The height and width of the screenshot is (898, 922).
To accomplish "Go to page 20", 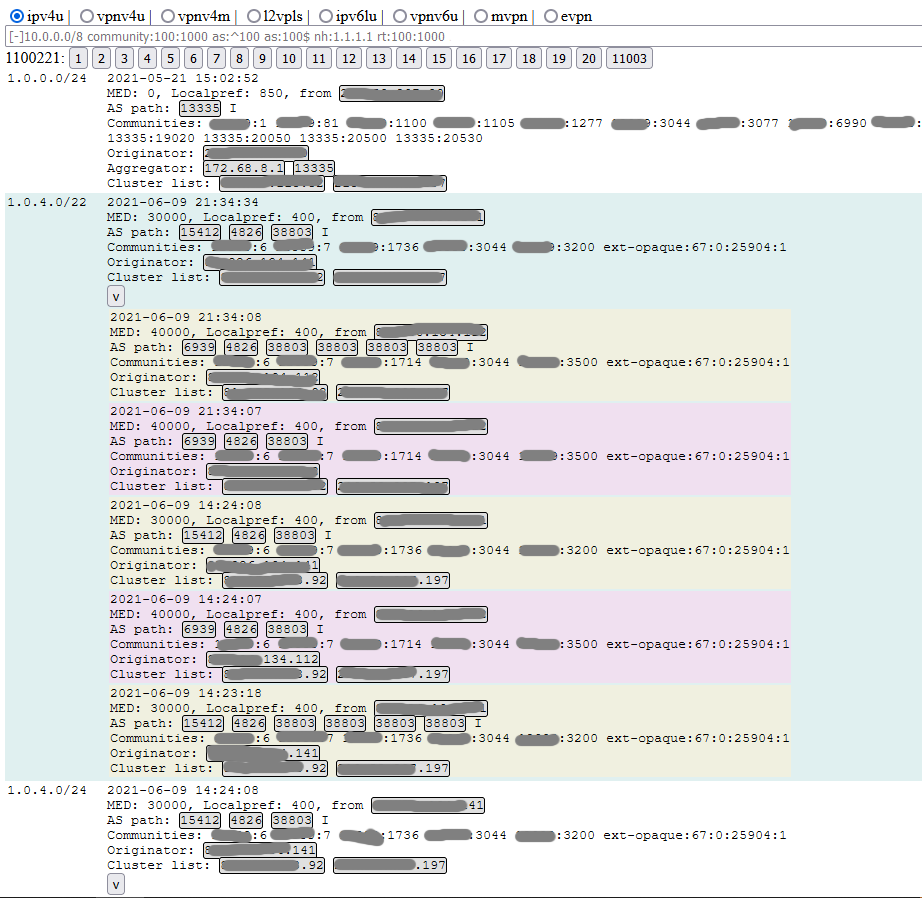I will (x=589, y=59).
